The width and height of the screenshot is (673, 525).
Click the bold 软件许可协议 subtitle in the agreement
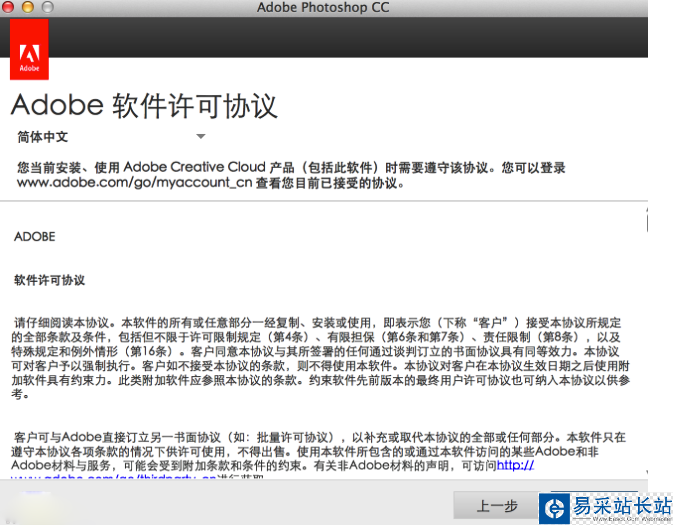49,280
